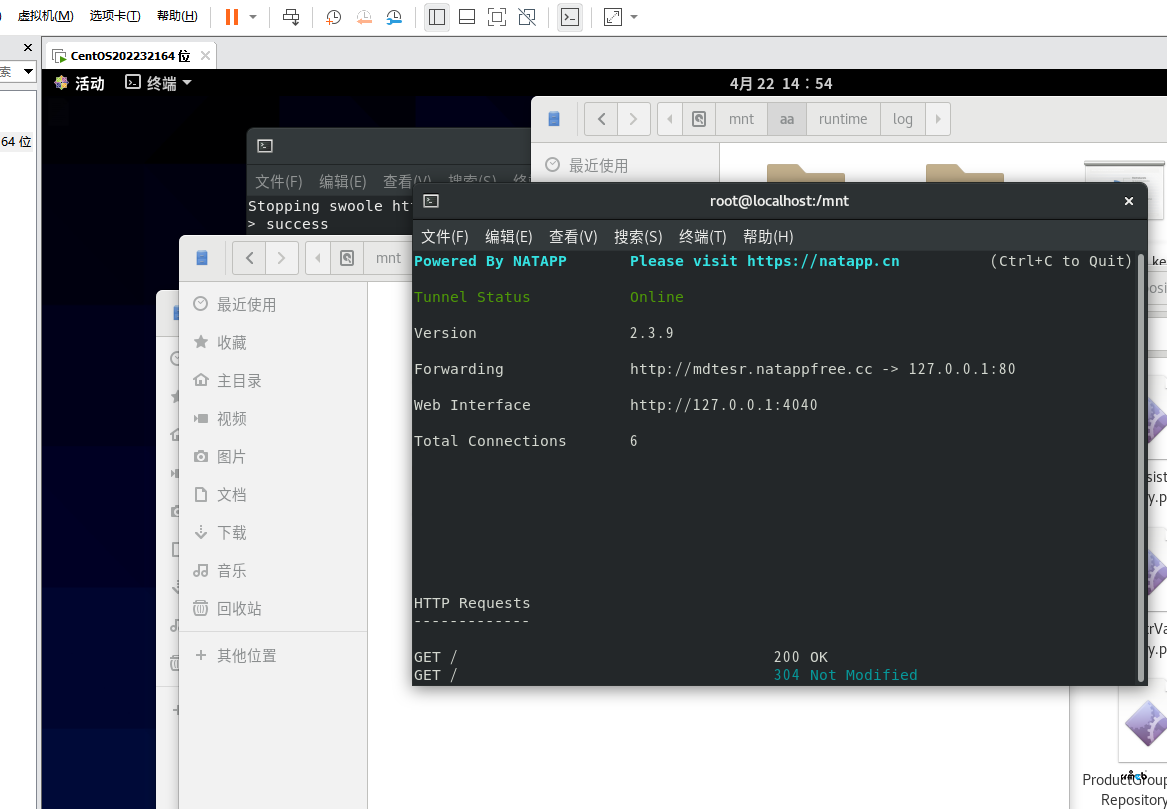Toggle the VMware thumbnail bar view
Viewport: 1167px width, 809px height.
(x=467, y=16)
